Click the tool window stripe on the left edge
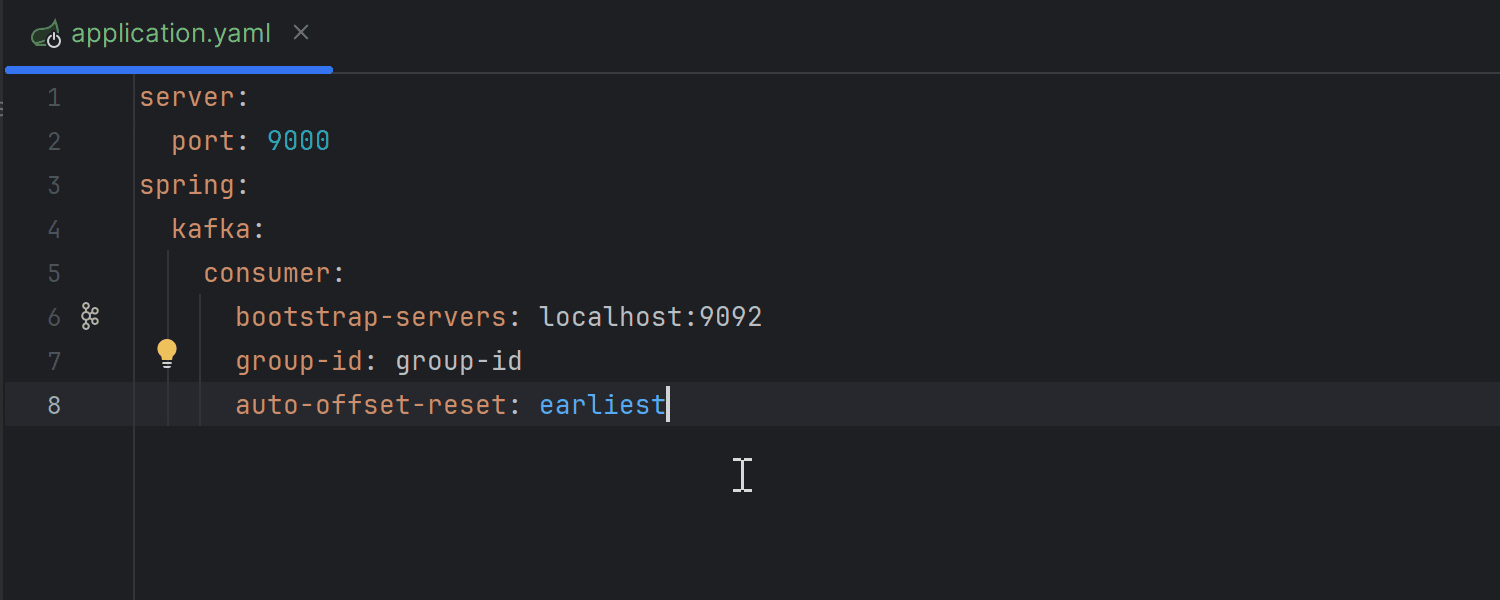Image resolution: width=1500 pixels, height=600 pixels. pos(5,110)
